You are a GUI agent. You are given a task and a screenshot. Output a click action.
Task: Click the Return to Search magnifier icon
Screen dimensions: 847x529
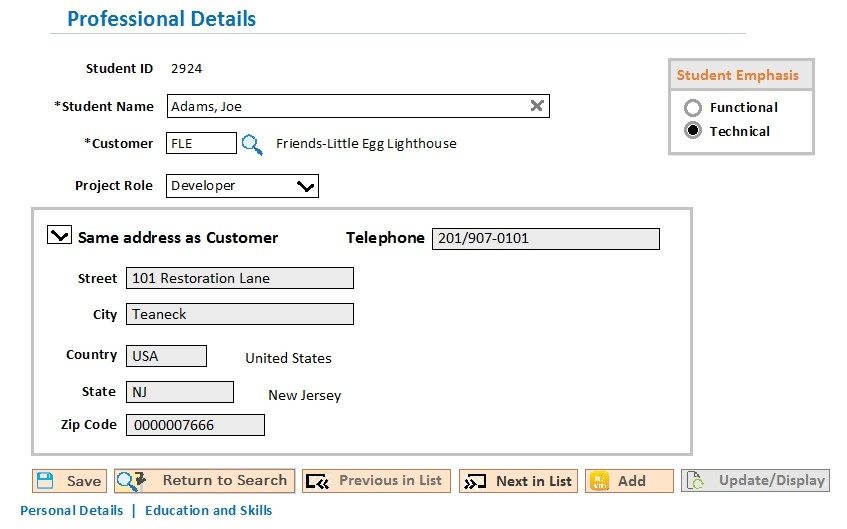(x=131, y=481)
